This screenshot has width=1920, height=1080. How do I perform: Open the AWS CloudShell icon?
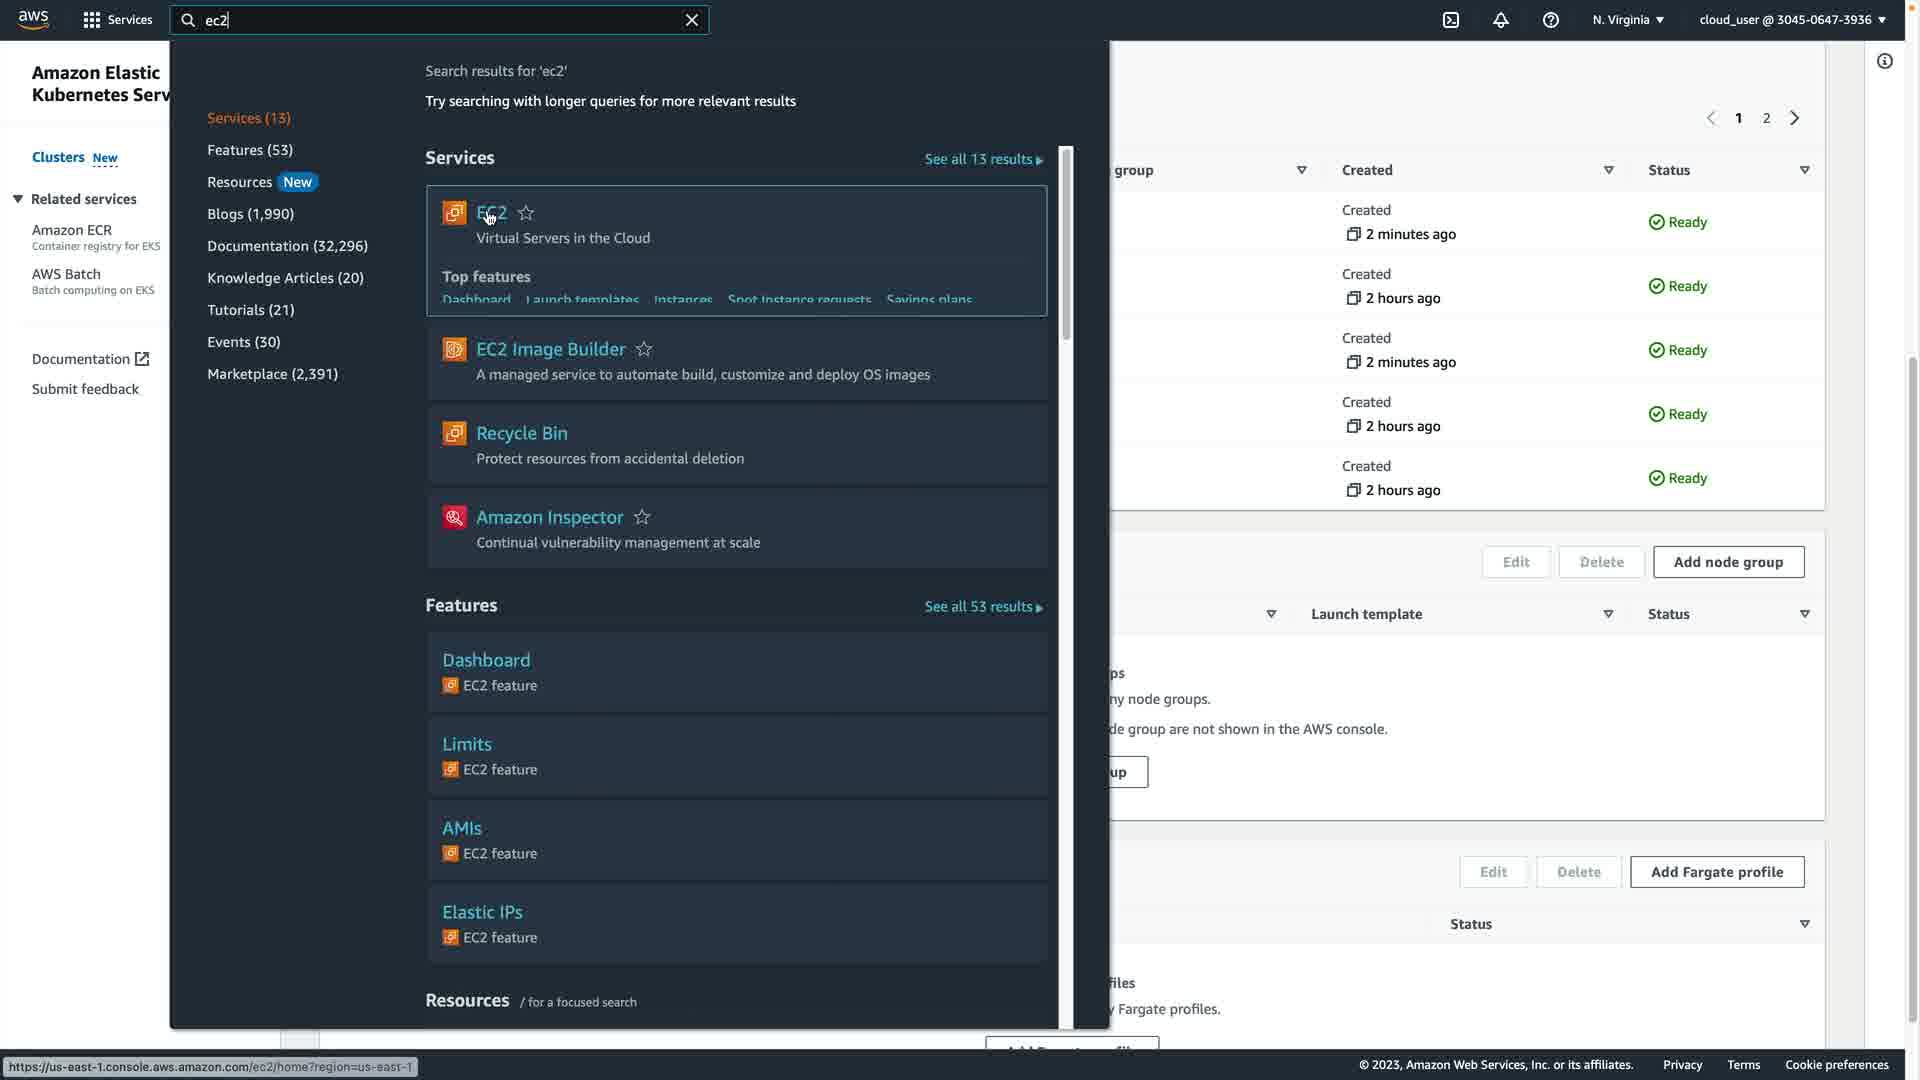click(1451, 20)
